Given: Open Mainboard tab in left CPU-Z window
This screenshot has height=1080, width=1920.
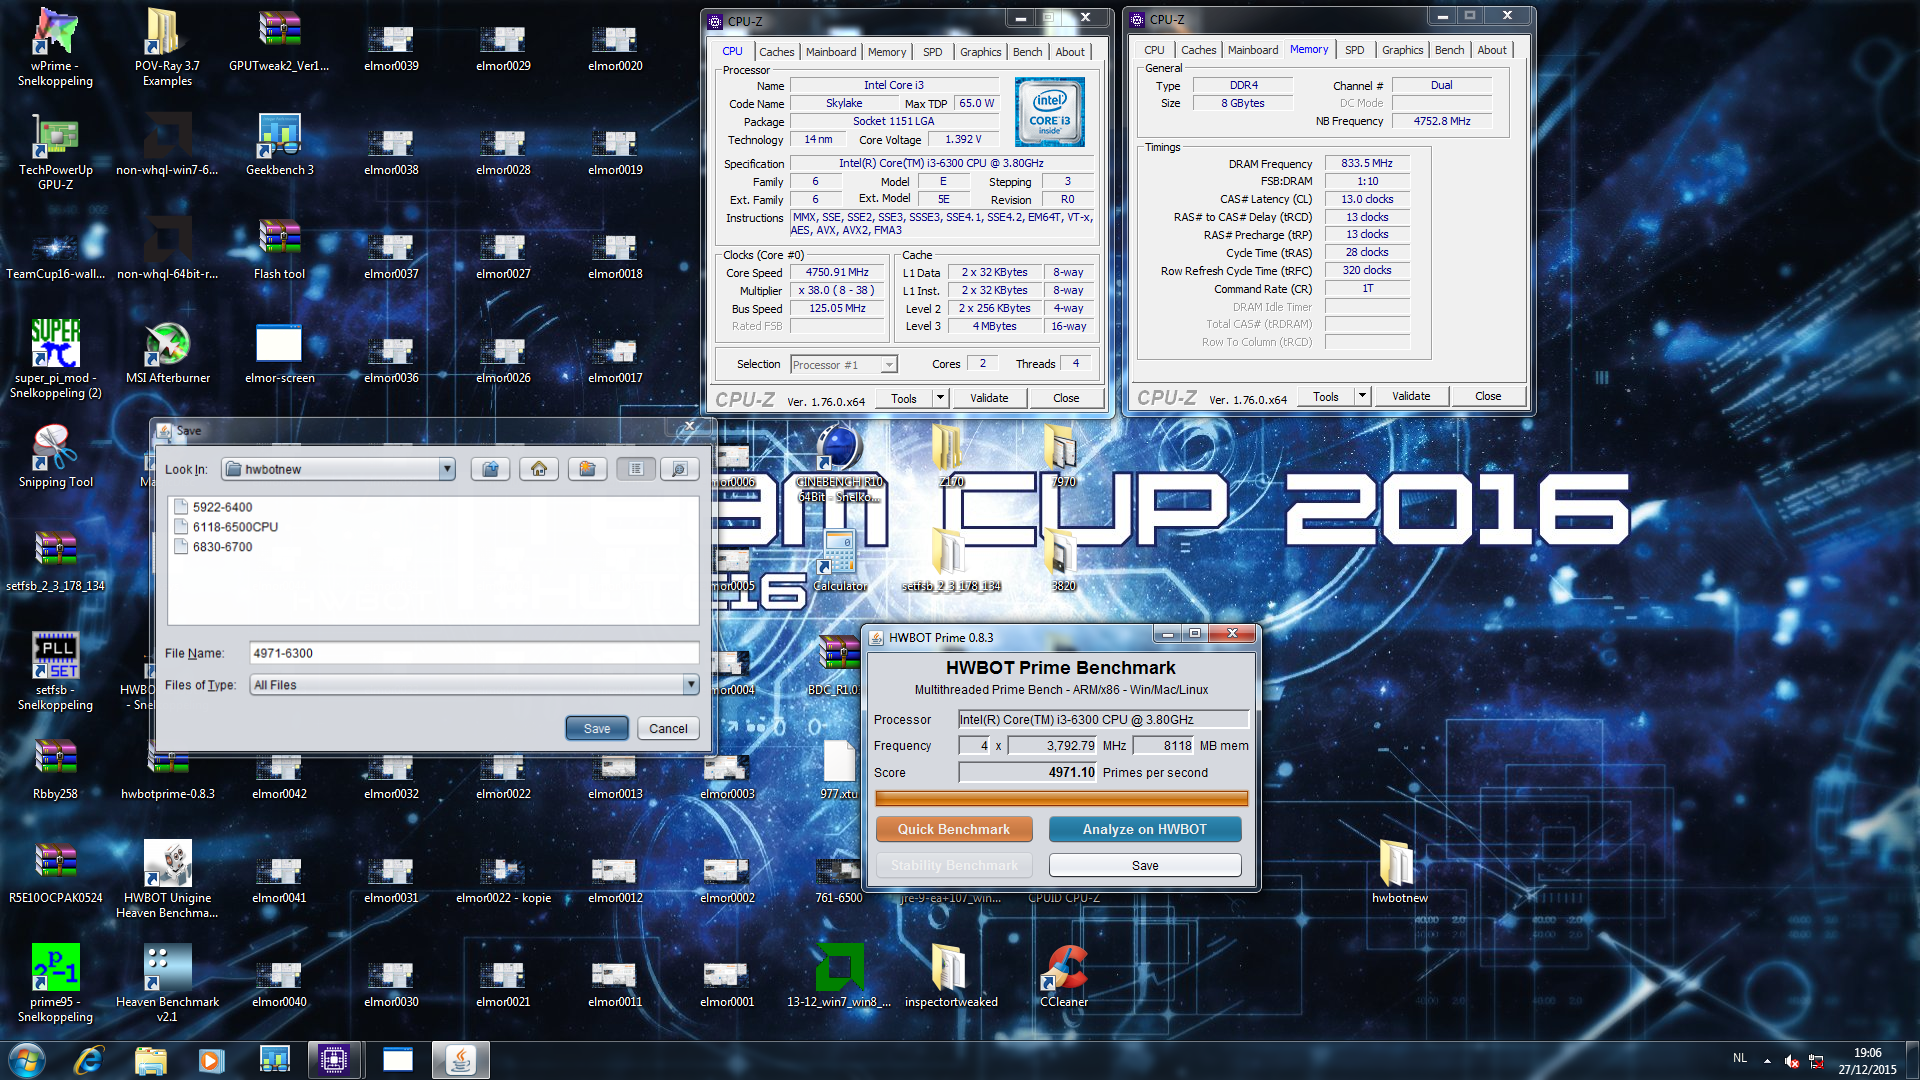Looking at the screenshot, I should coord(831,52).
